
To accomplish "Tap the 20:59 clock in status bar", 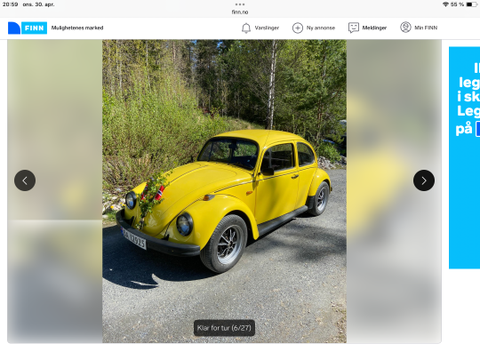I will [10, 4].
